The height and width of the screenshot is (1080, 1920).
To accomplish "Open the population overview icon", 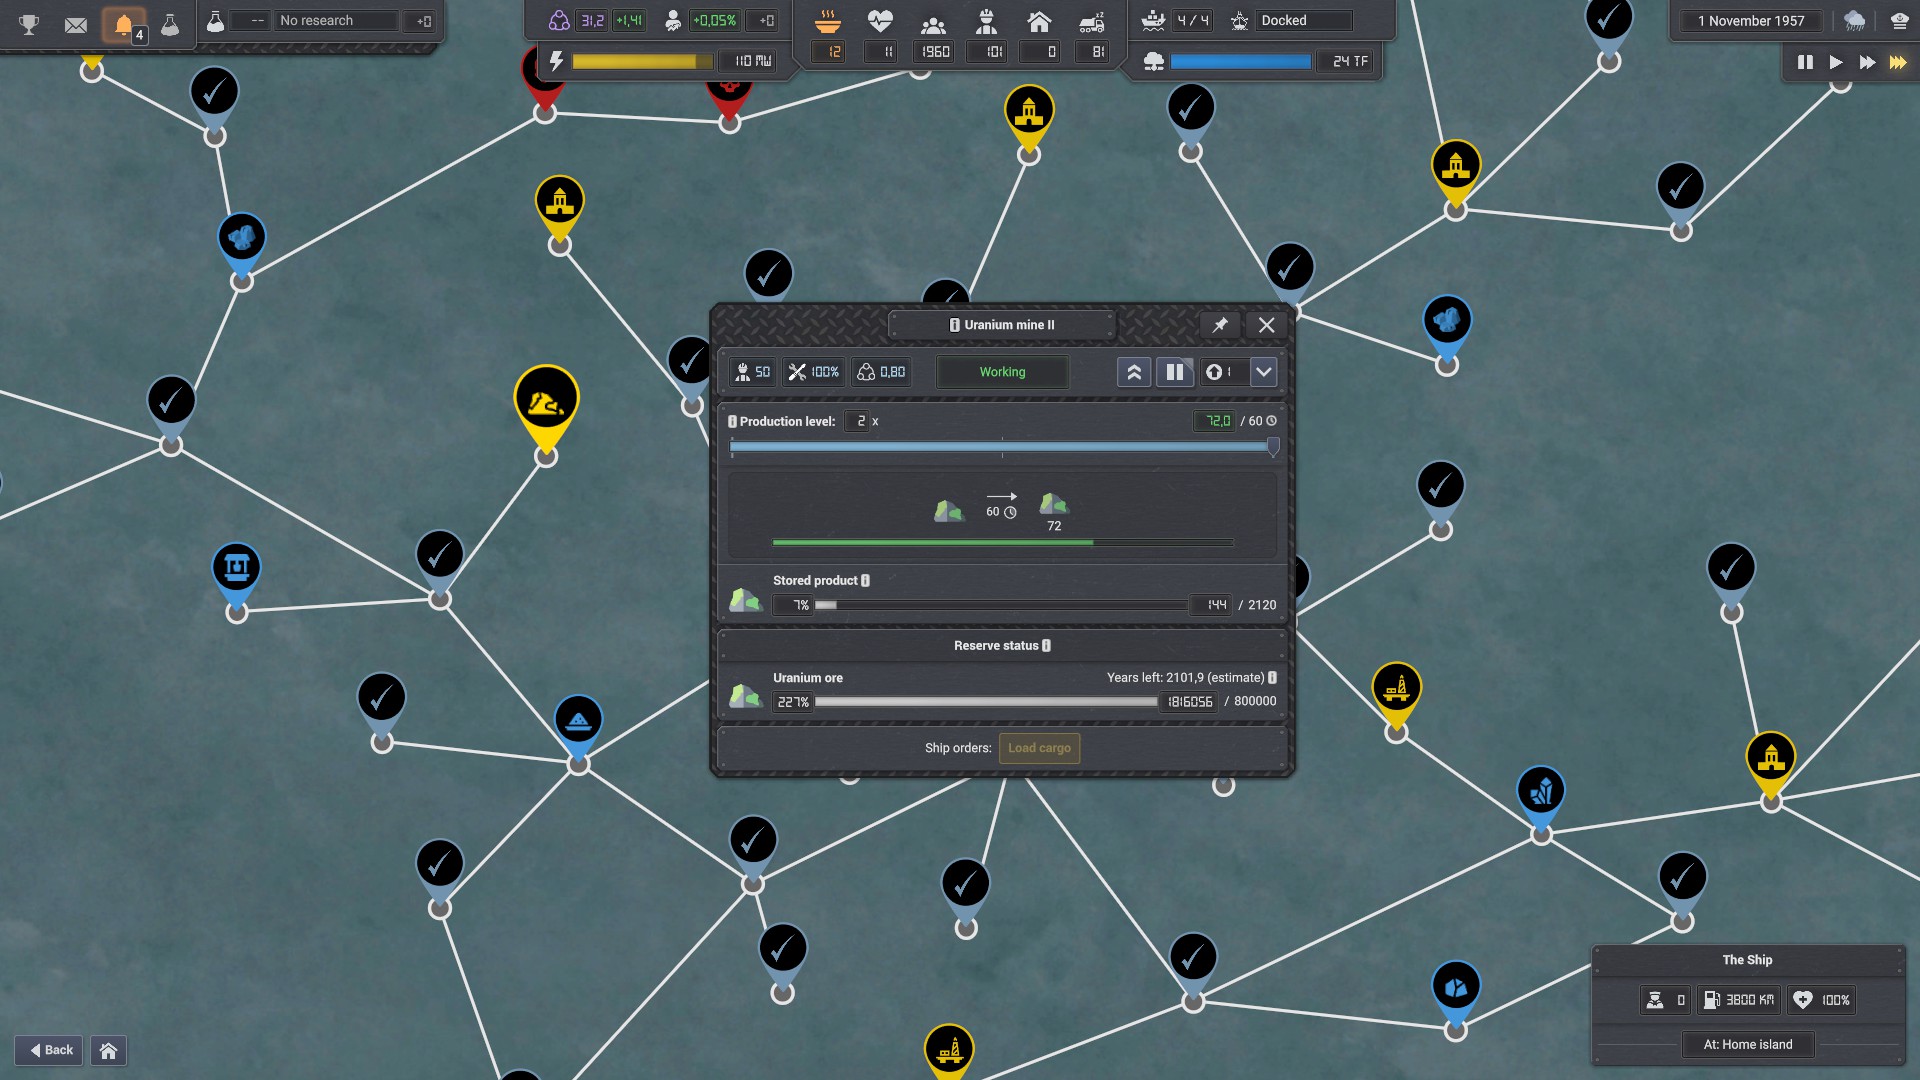I will coord(933,24).
